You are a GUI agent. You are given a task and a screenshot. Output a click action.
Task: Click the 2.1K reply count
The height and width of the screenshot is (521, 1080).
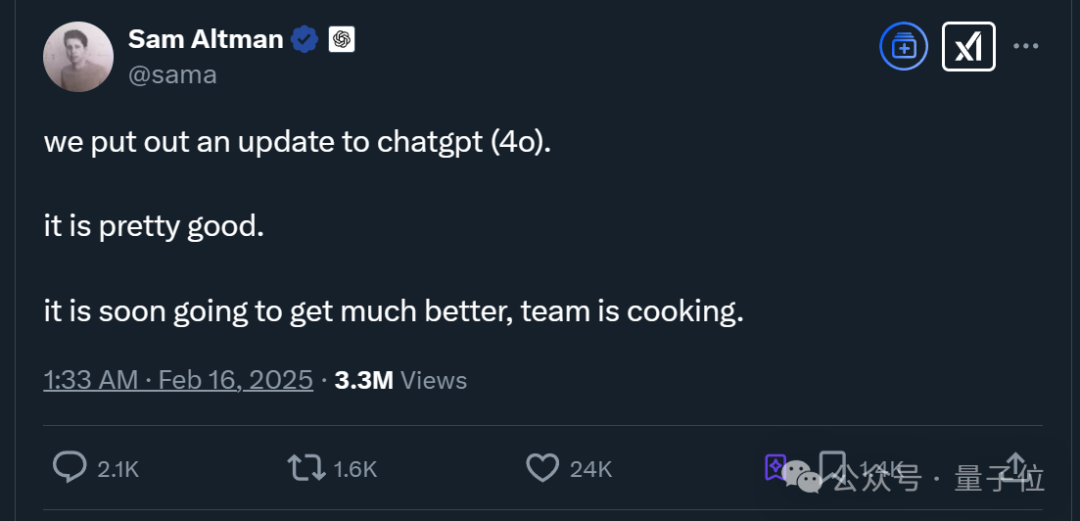click(118, 469)
